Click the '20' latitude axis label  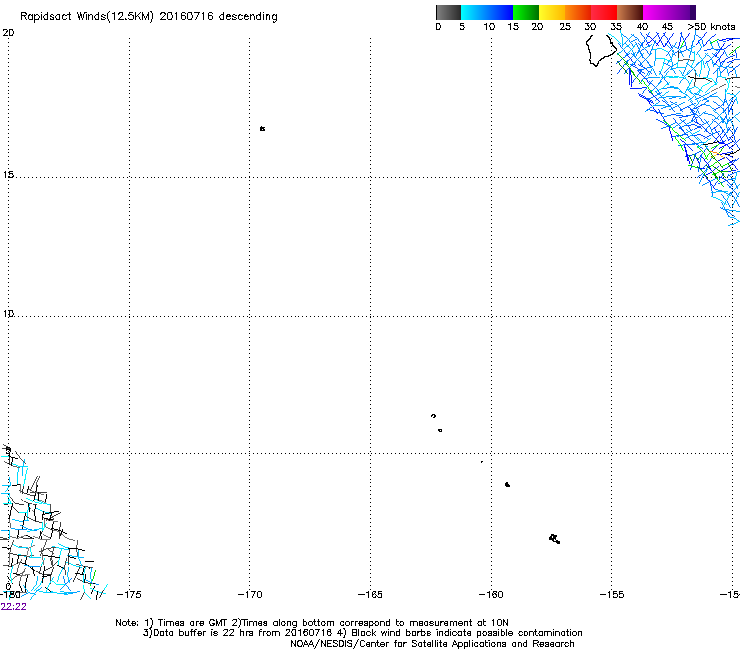pos(8,33)
